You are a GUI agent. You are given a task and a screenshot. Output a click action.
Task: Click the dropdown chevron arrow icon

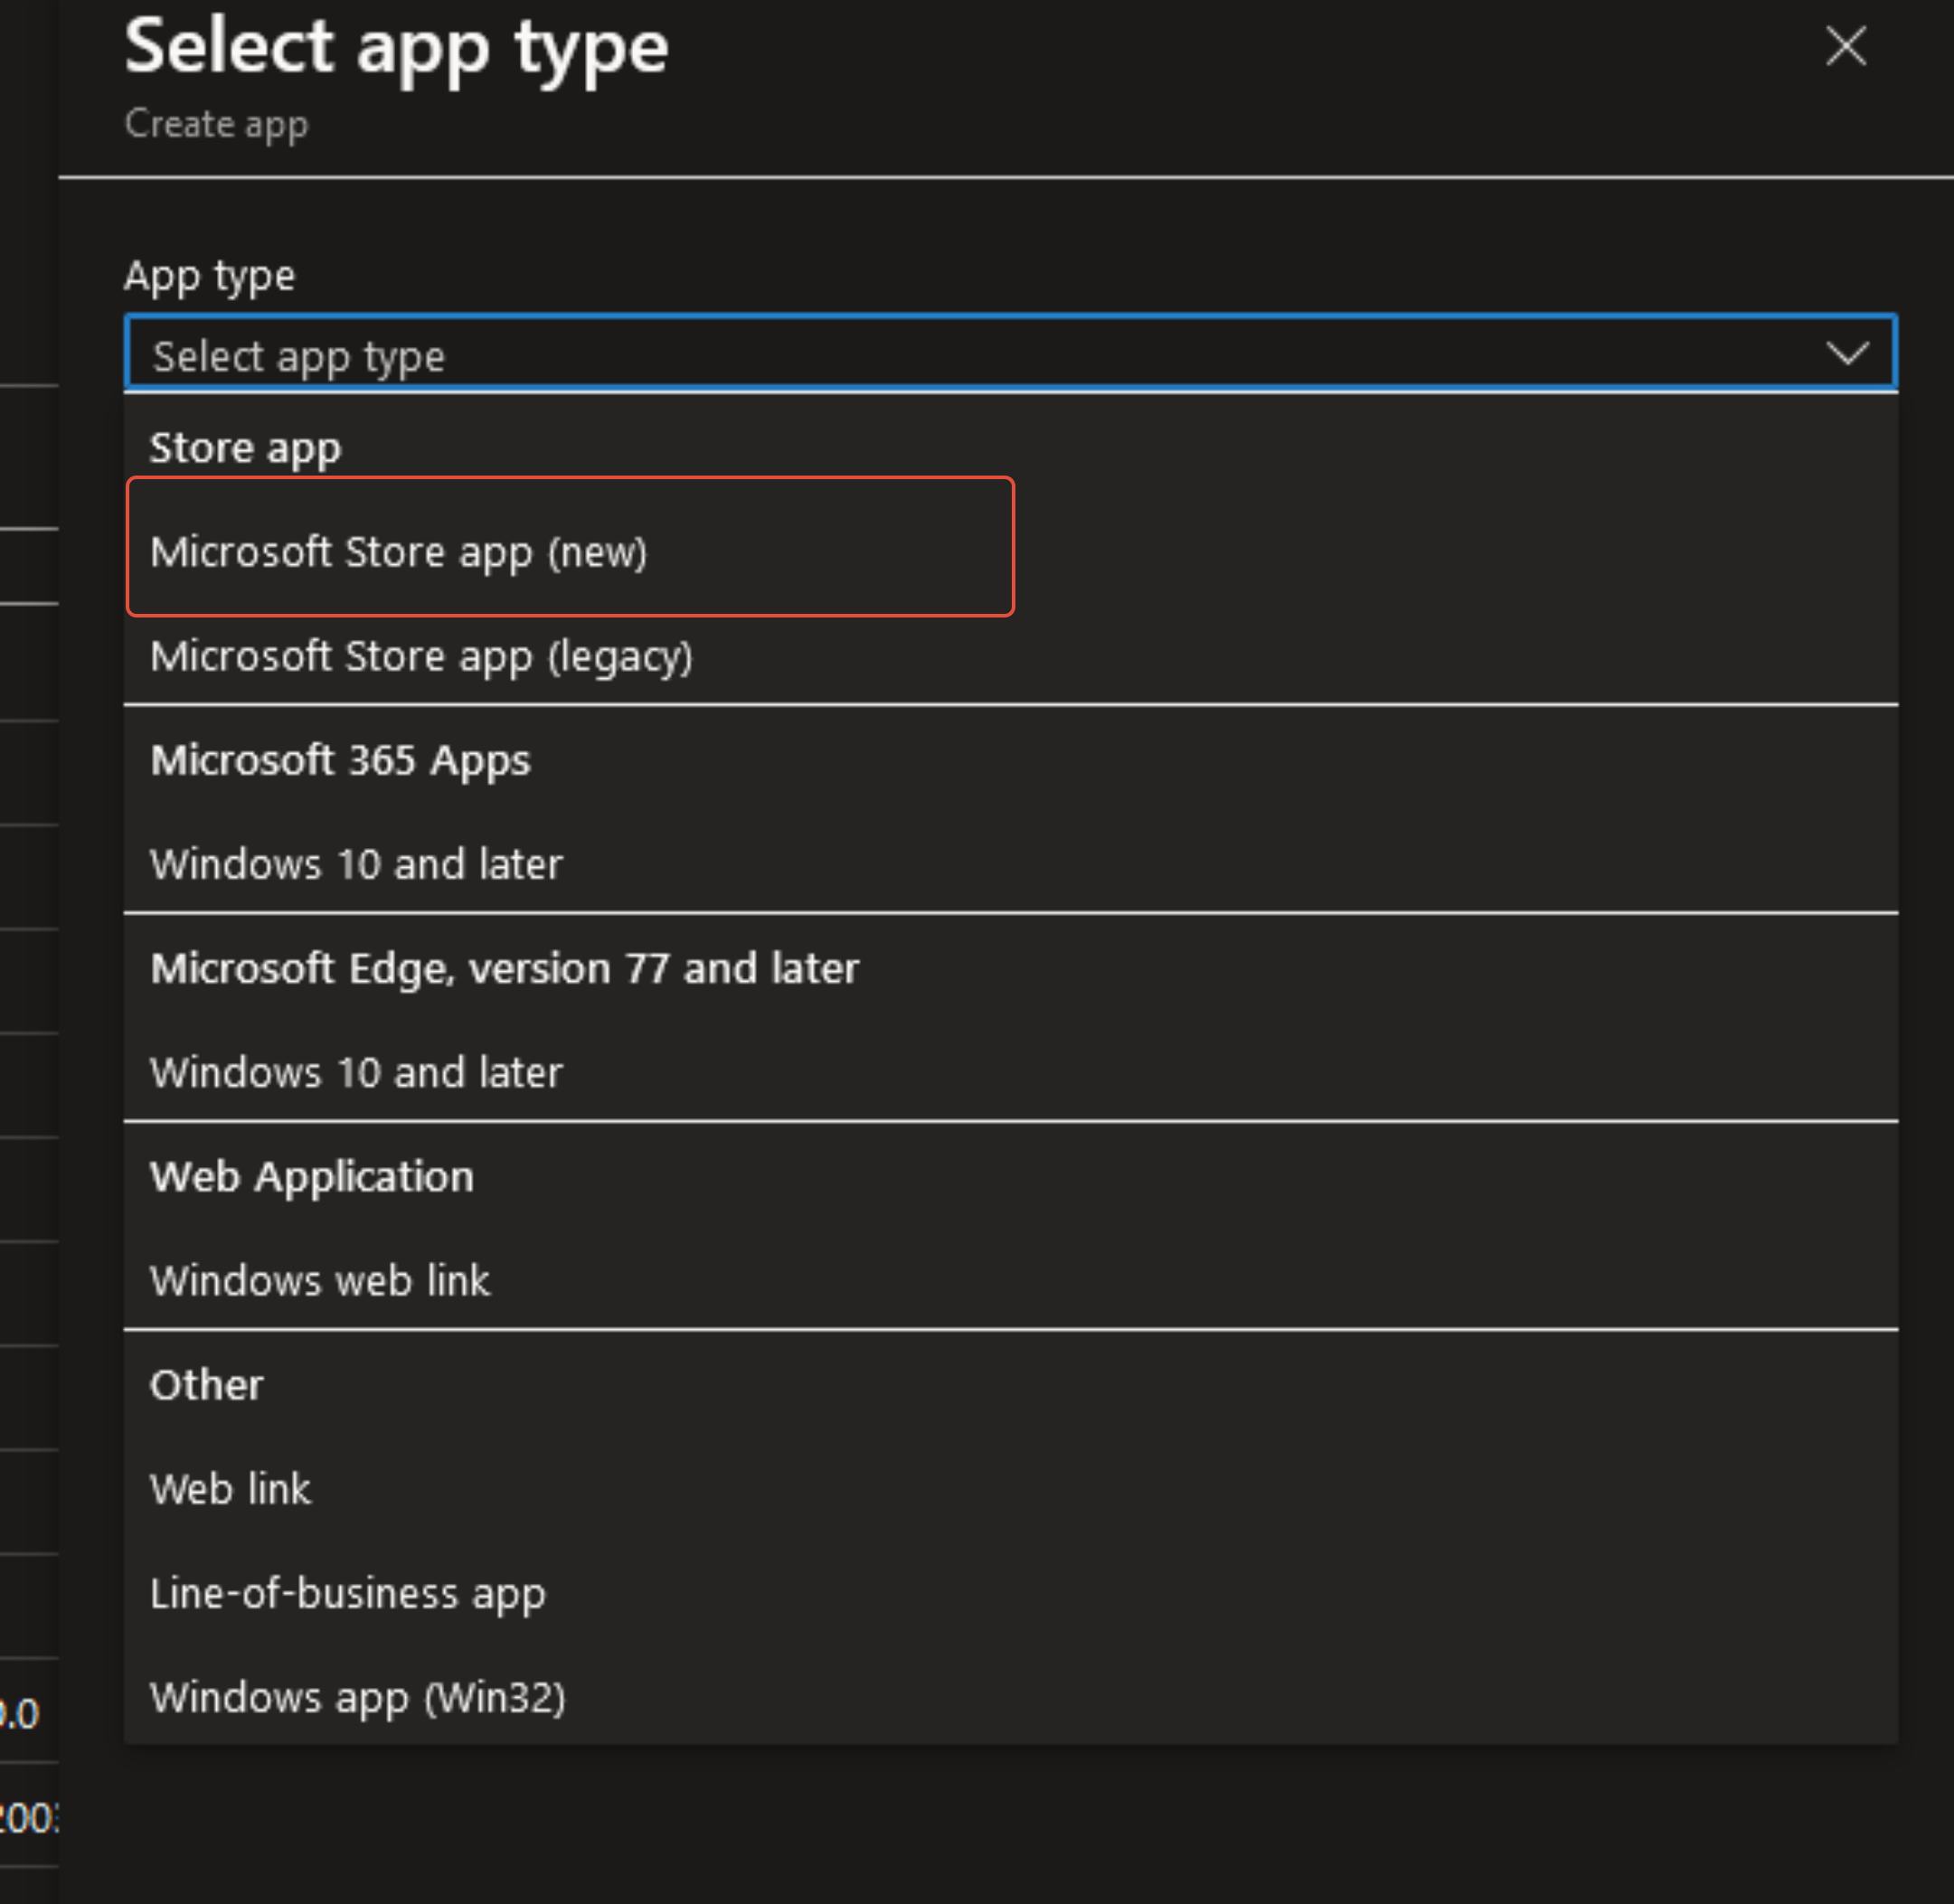[1846, 353]
